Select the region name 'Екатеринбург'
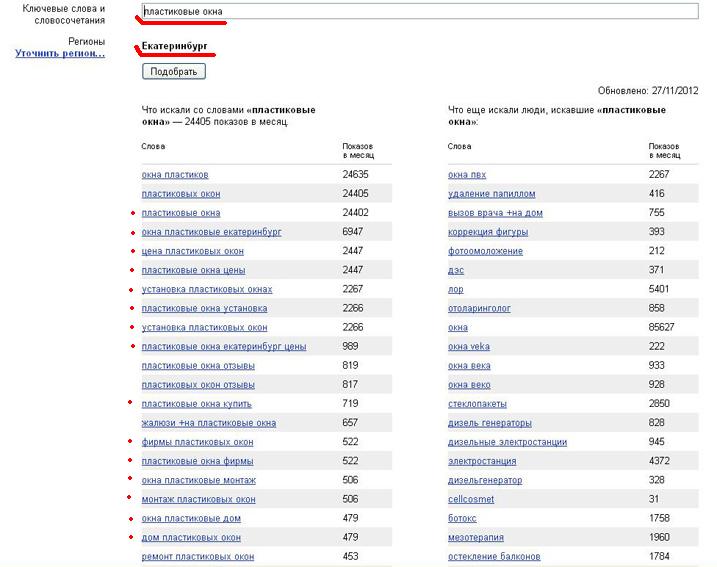 tap(174, 46)
